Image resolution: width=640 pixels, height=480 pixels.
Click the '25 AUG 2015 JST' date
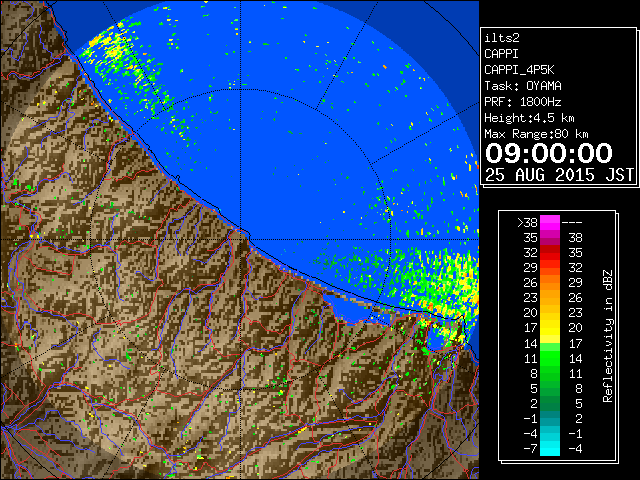click(559, 175)
